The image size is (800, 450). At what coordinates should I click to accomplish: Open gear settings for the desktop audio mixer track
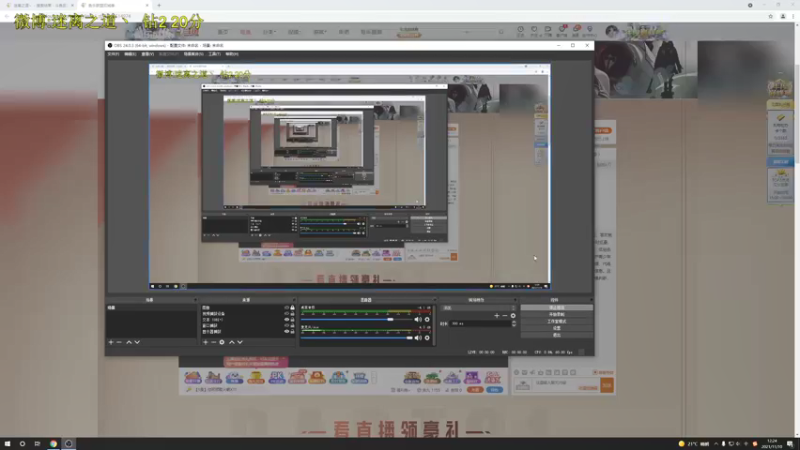coord(427,320)
